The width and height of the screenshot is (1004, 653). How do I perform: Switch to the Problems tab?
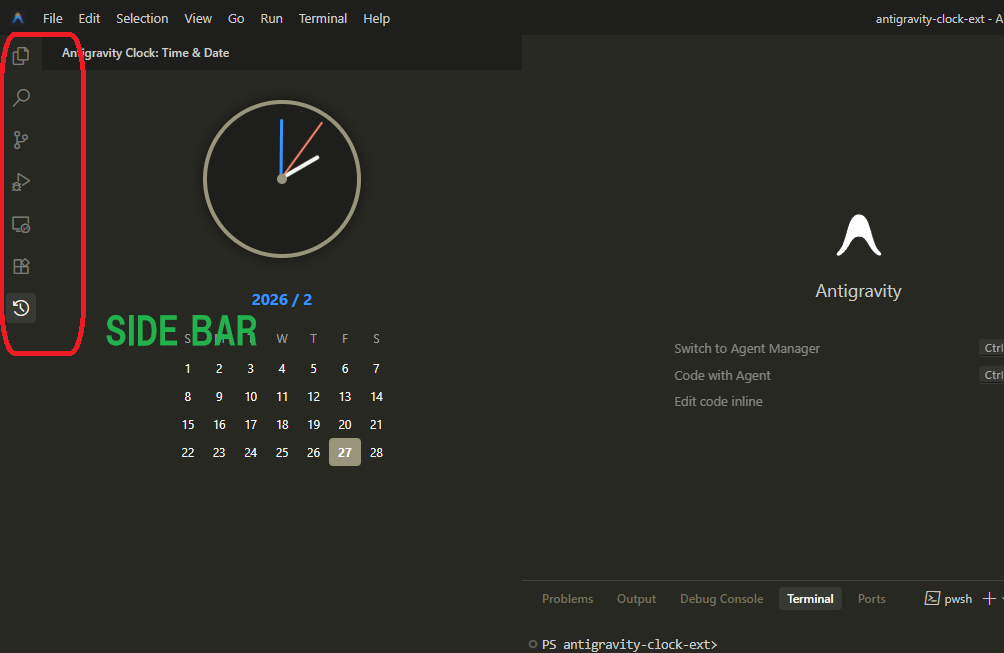(x=567, y=598)
